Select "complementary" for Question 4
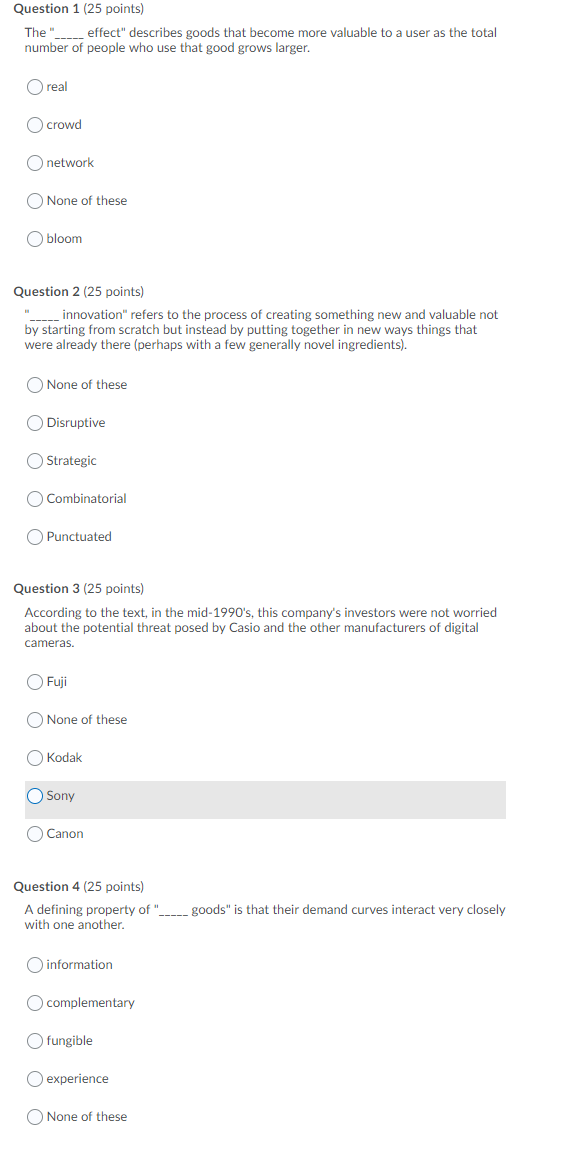The height and width of the screenshot is (1152, 576). (x=34, y=1002)
